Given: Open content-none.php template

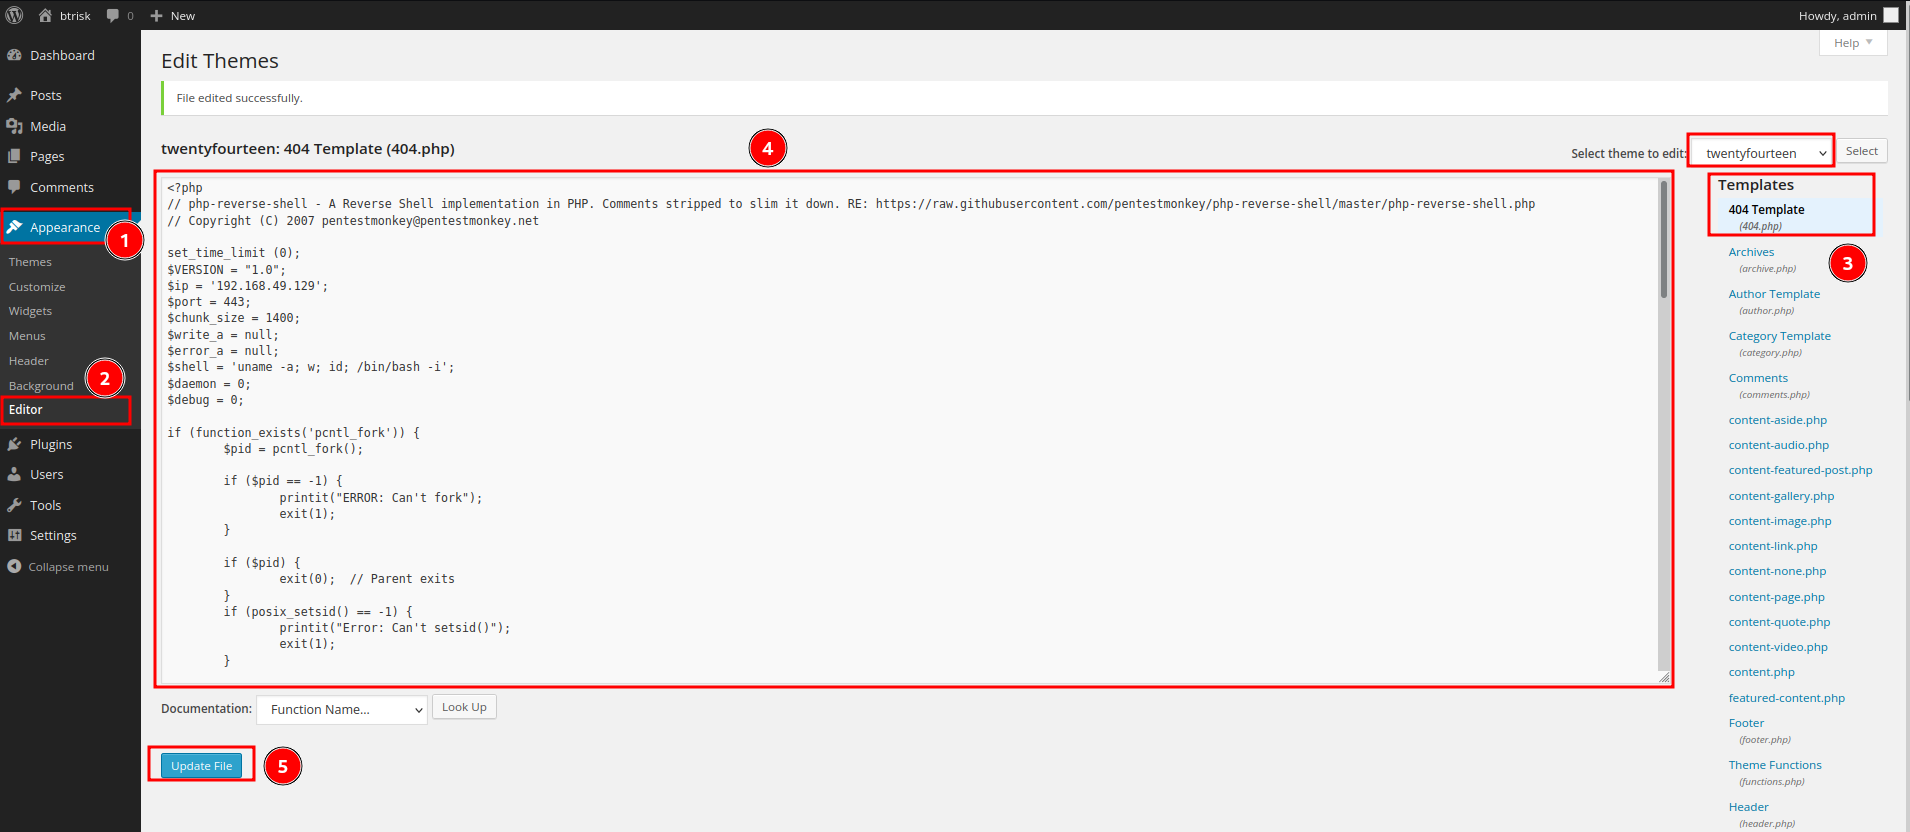Looking at the screenshot, I should [x=1777, y=571].
